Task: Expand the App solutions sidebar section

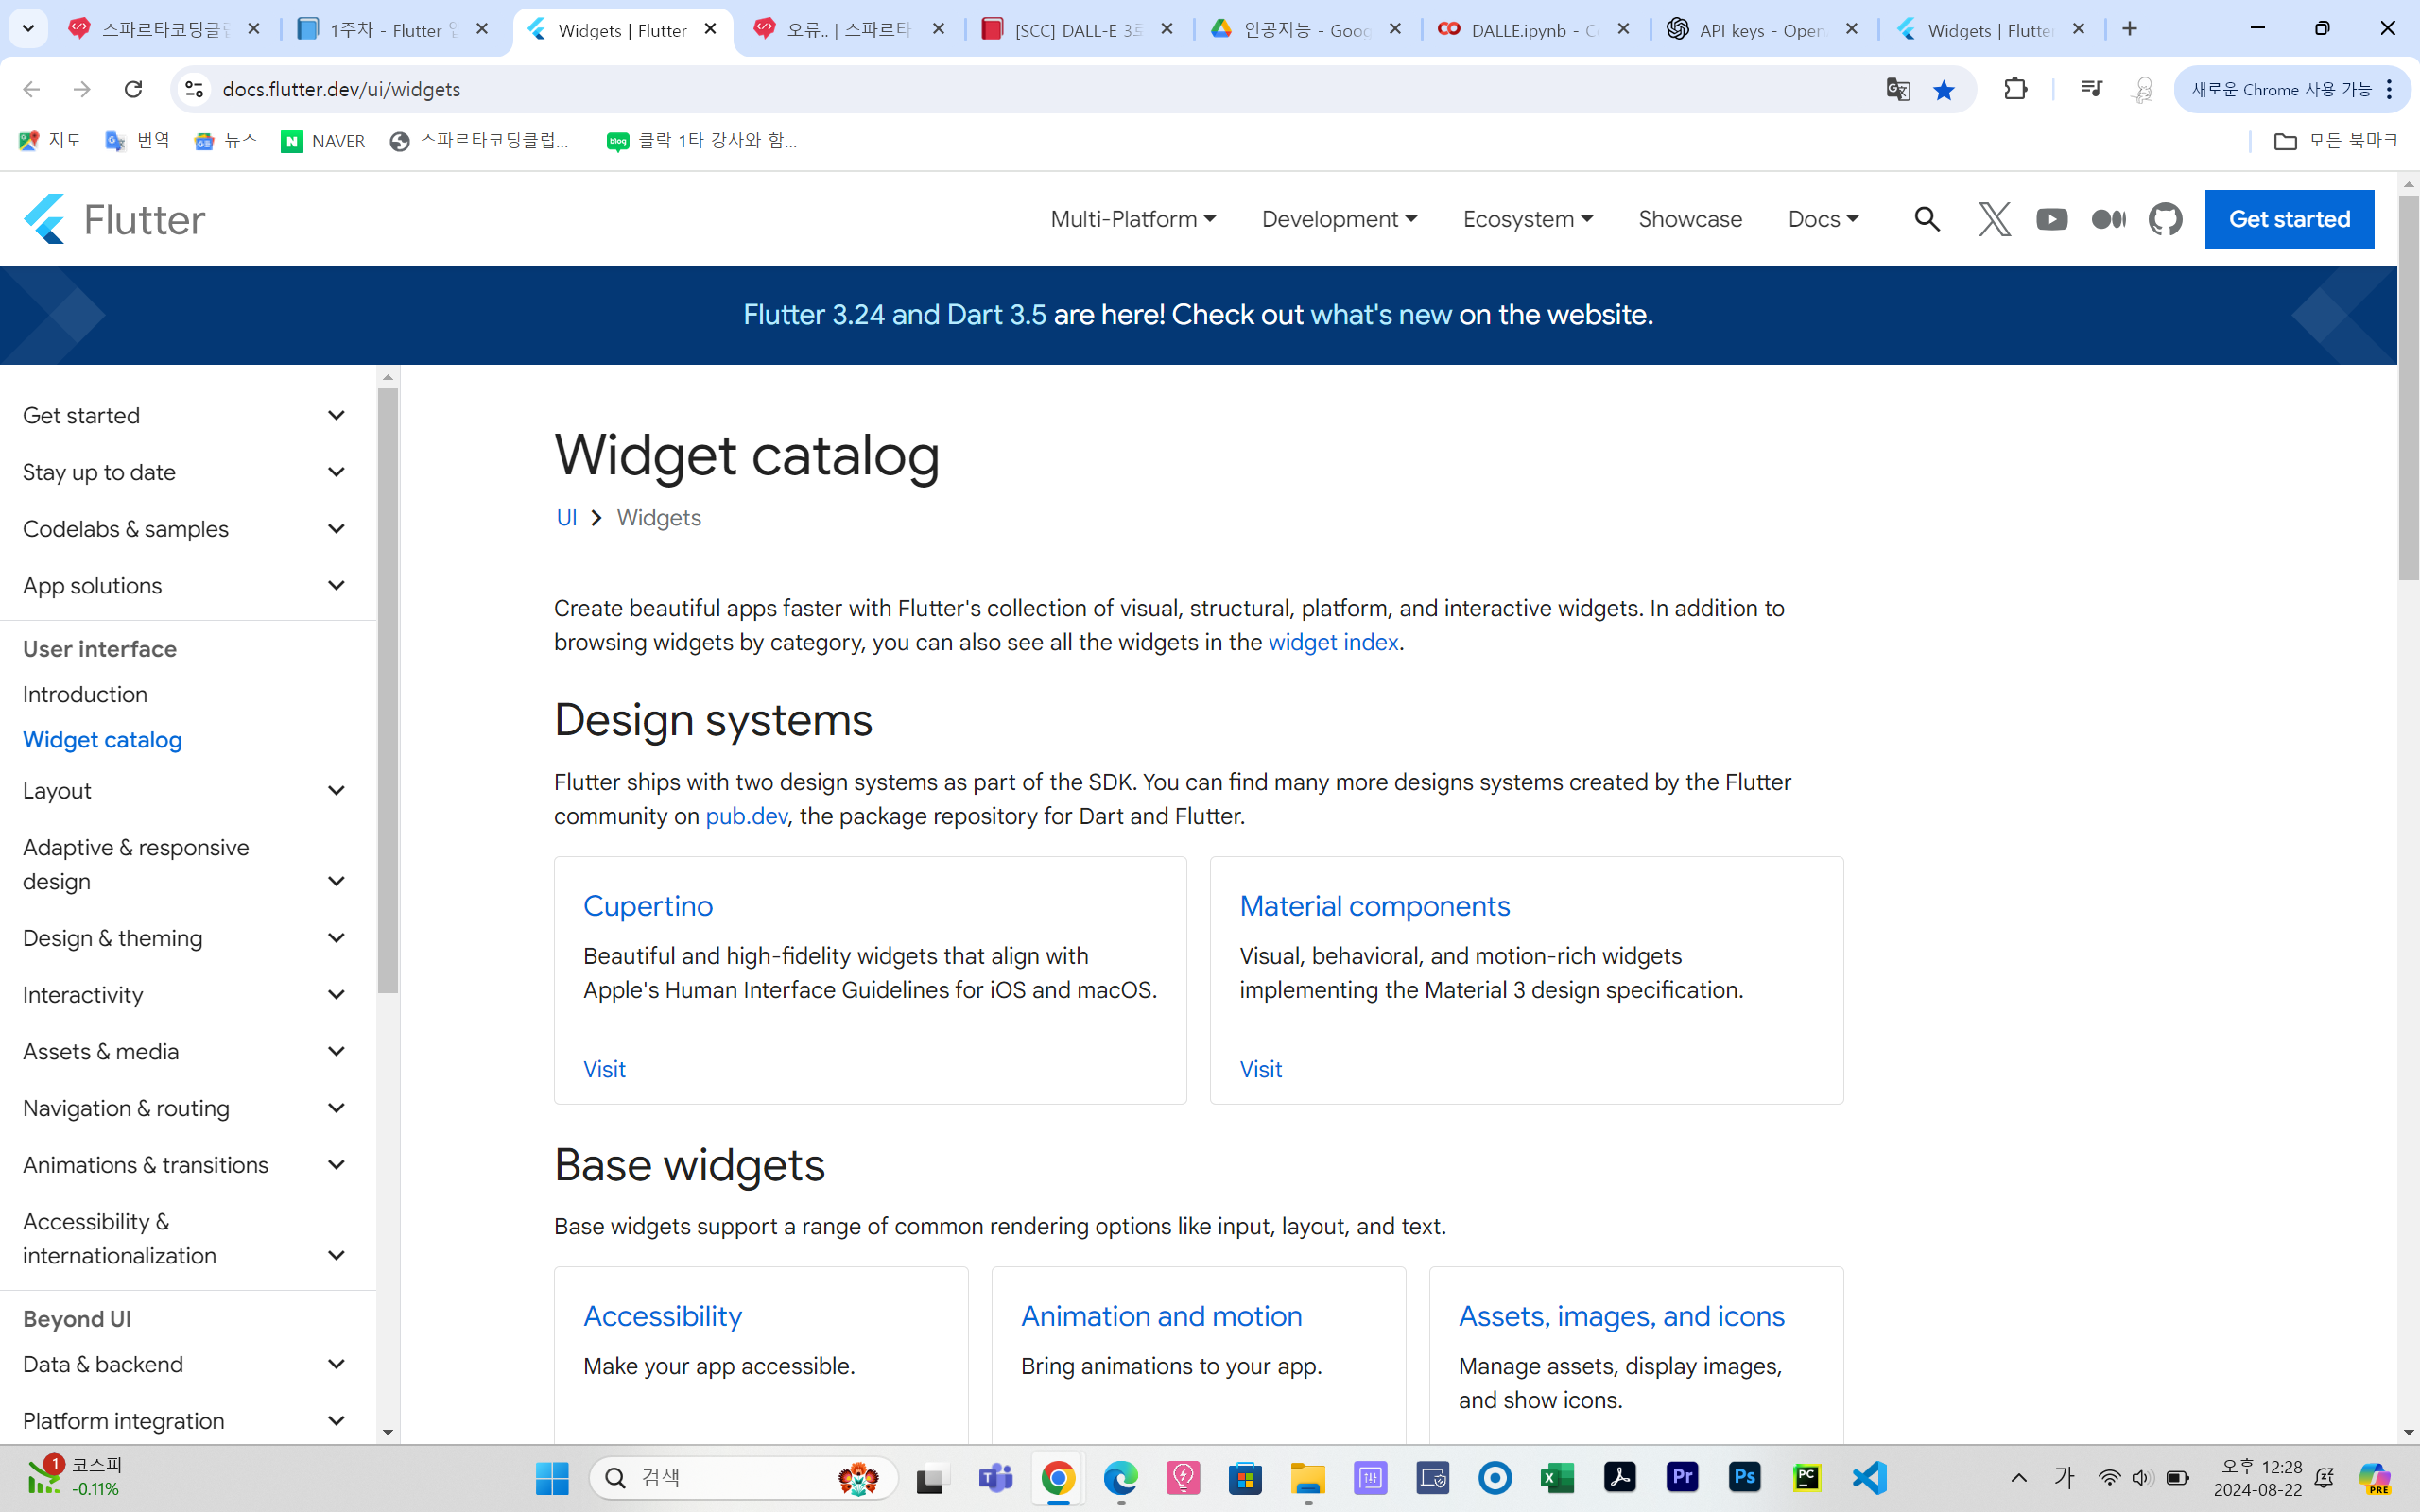Action: click(x=186, y=586)
